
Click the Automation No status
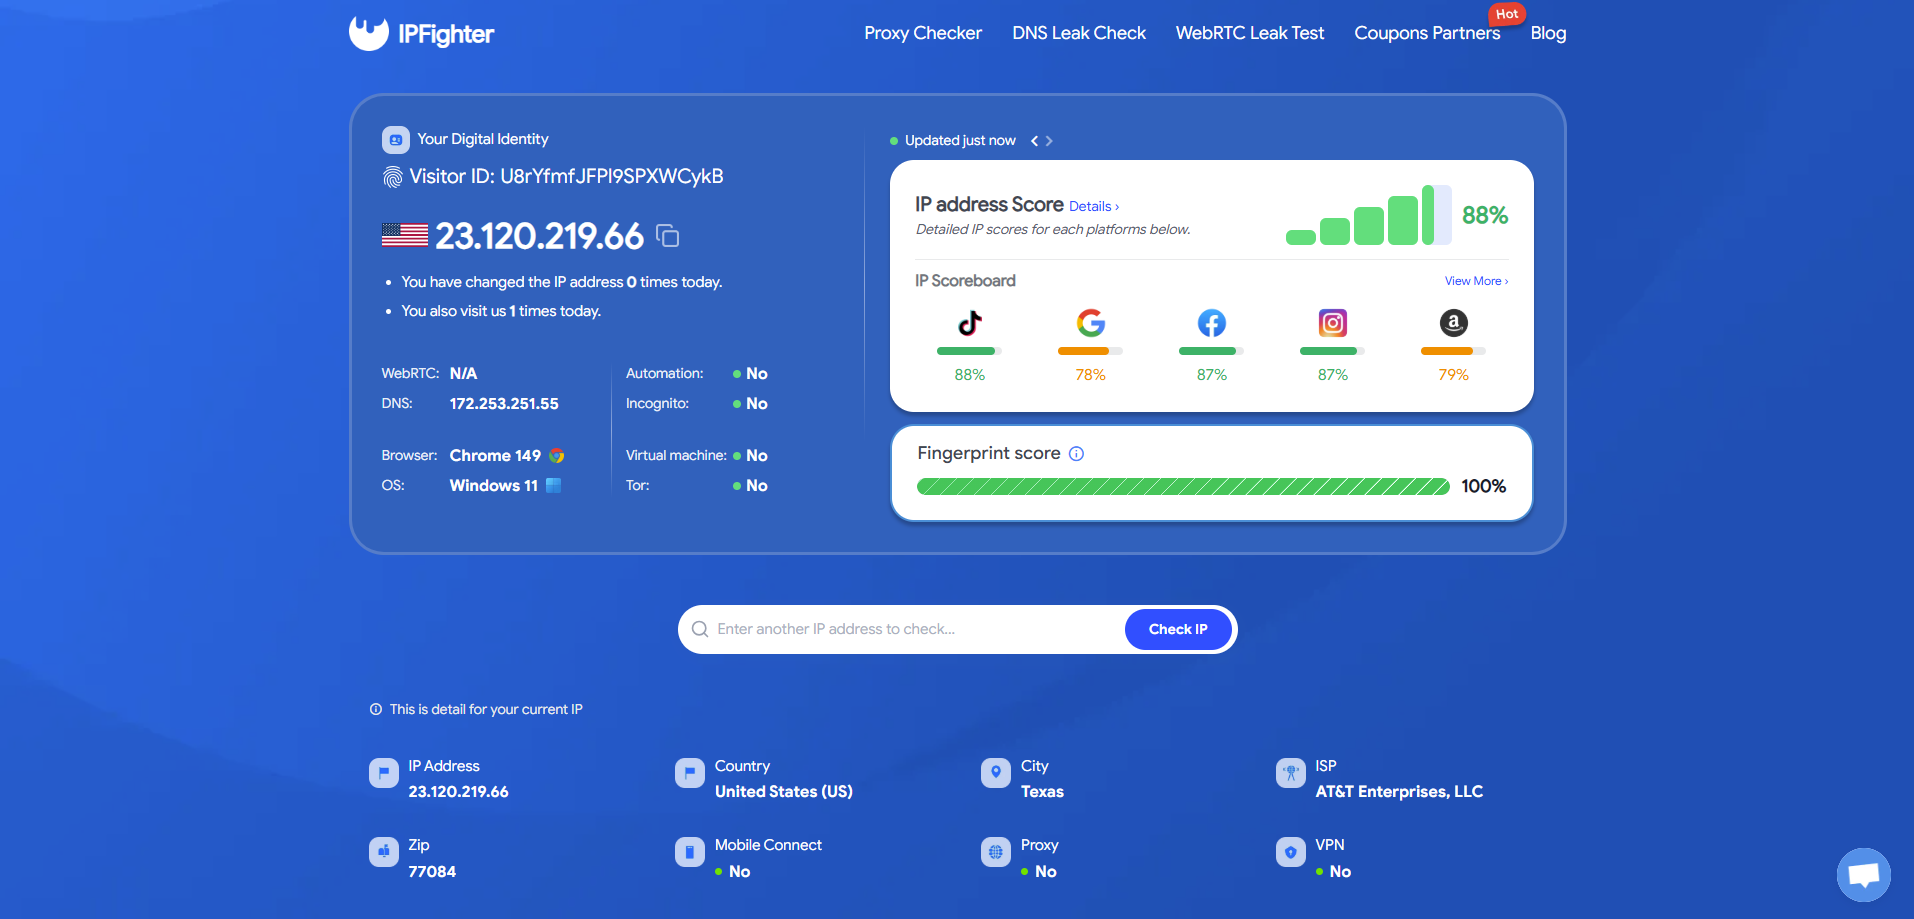pyautogui.click(x=750, y=374)
